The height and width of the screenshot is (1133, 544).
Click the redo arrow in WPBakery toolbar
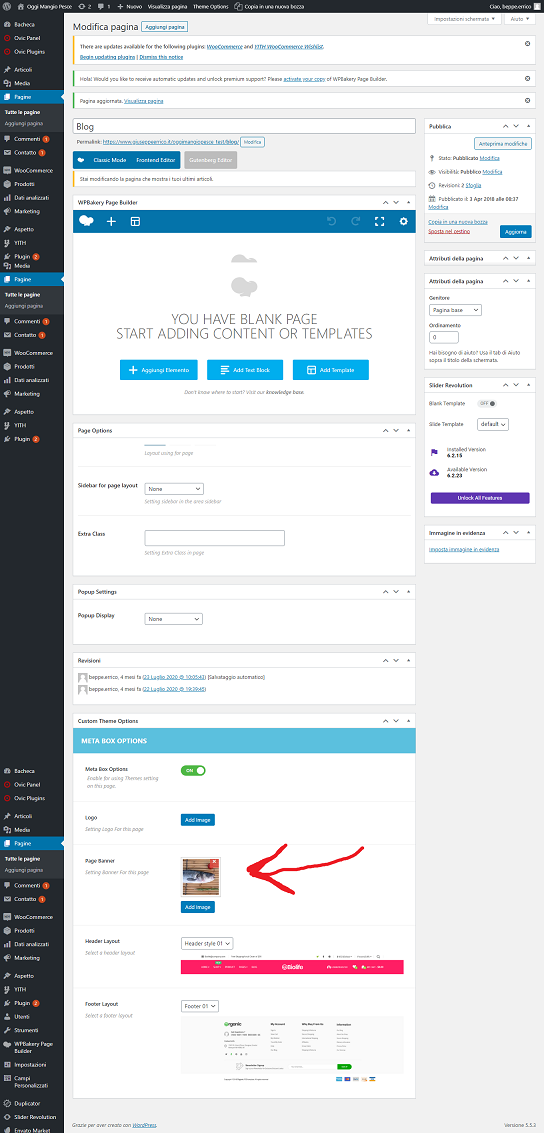coord(355,221)
